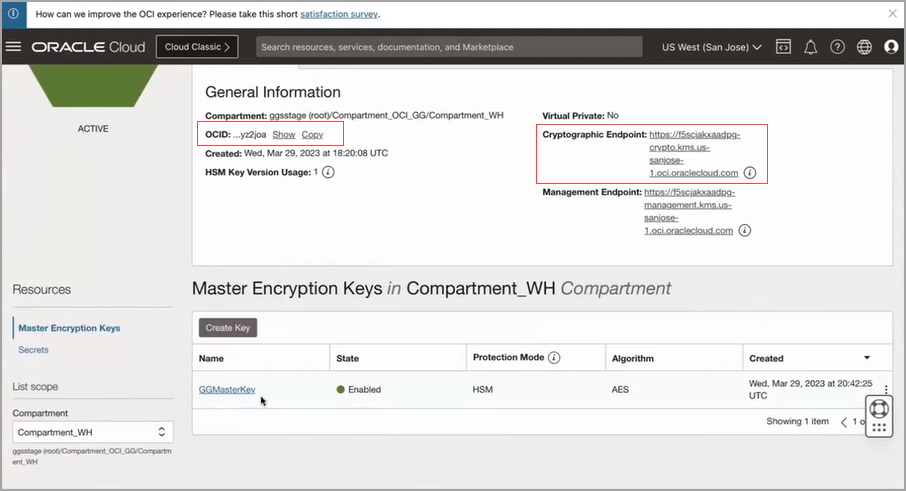Dismiss the satisfaction survey banner
The image size is (906, 491).
[893, 14]
